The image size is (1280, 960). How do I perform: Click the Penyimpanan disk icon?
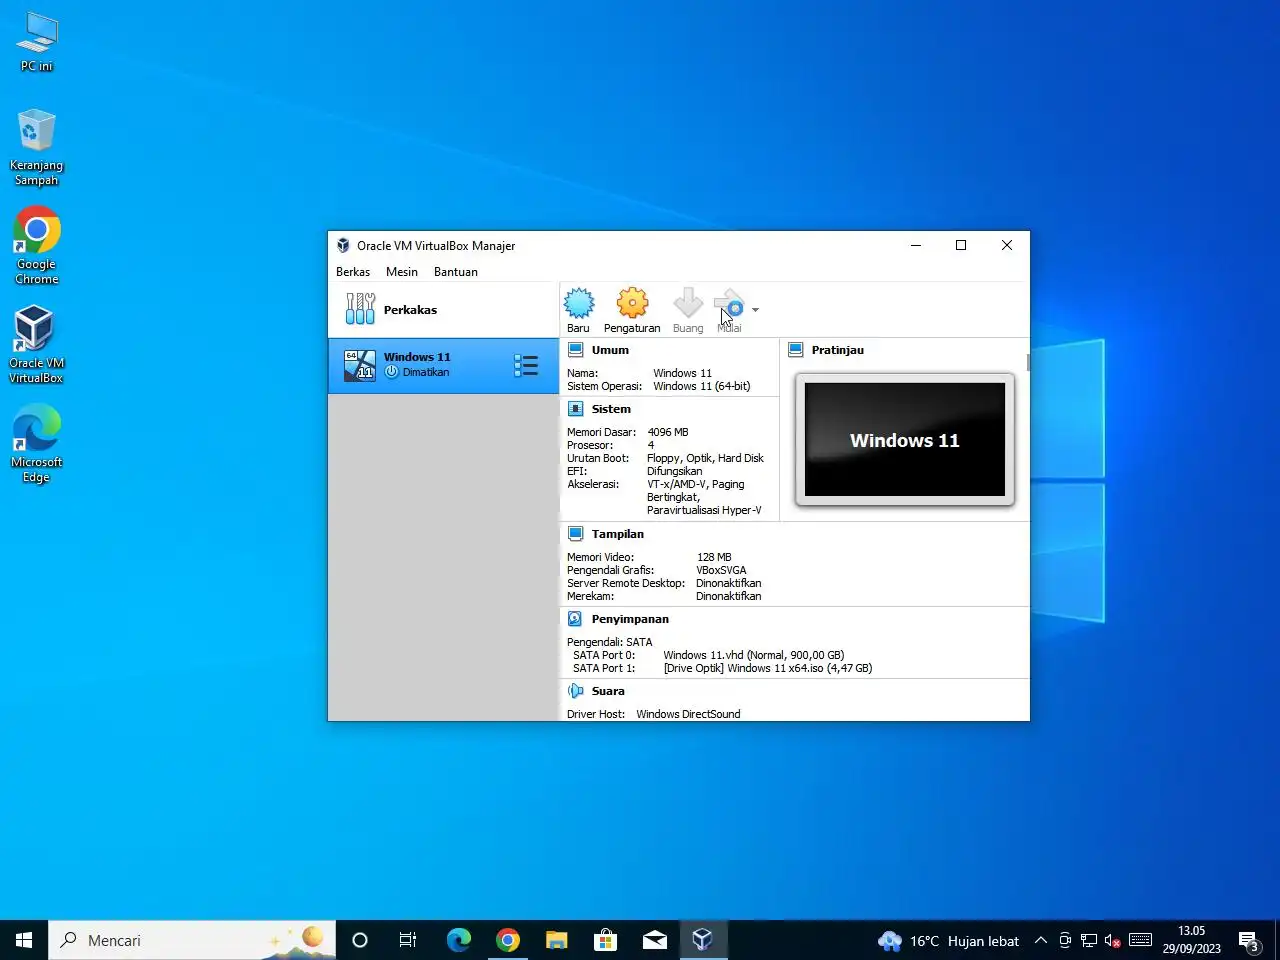[576, 619]
